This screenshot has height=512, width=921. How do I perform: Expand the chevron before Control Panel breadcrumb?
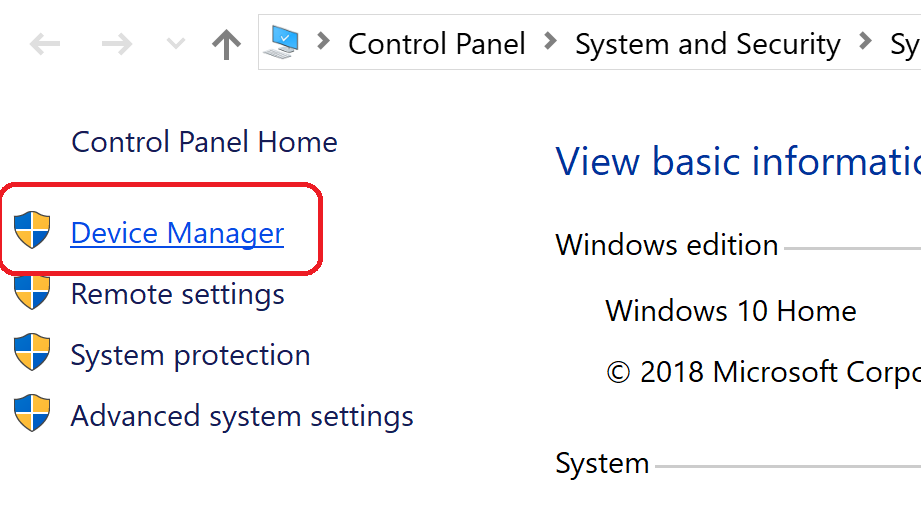pyautogui.click(x=322, y=42)
